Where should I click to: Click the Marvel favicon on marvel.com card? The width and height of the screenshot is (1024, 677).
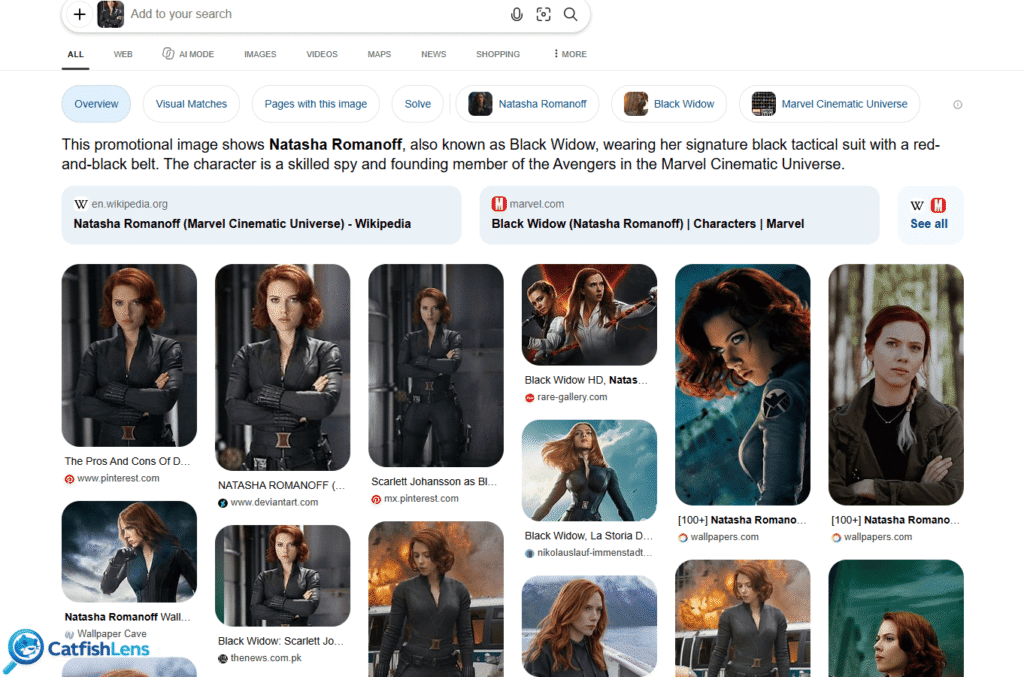tap(499, 204)
